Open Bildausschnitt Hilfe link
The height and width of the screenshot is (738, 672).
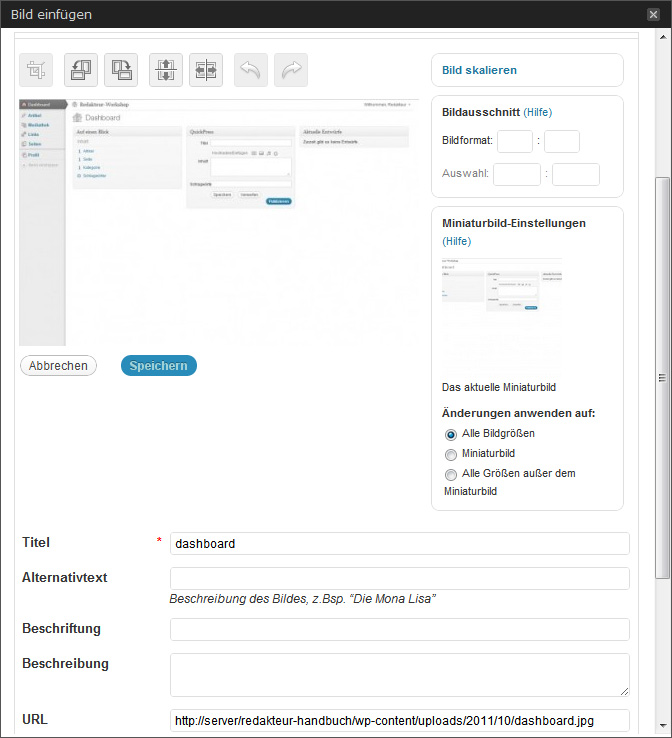pos(537,112)
